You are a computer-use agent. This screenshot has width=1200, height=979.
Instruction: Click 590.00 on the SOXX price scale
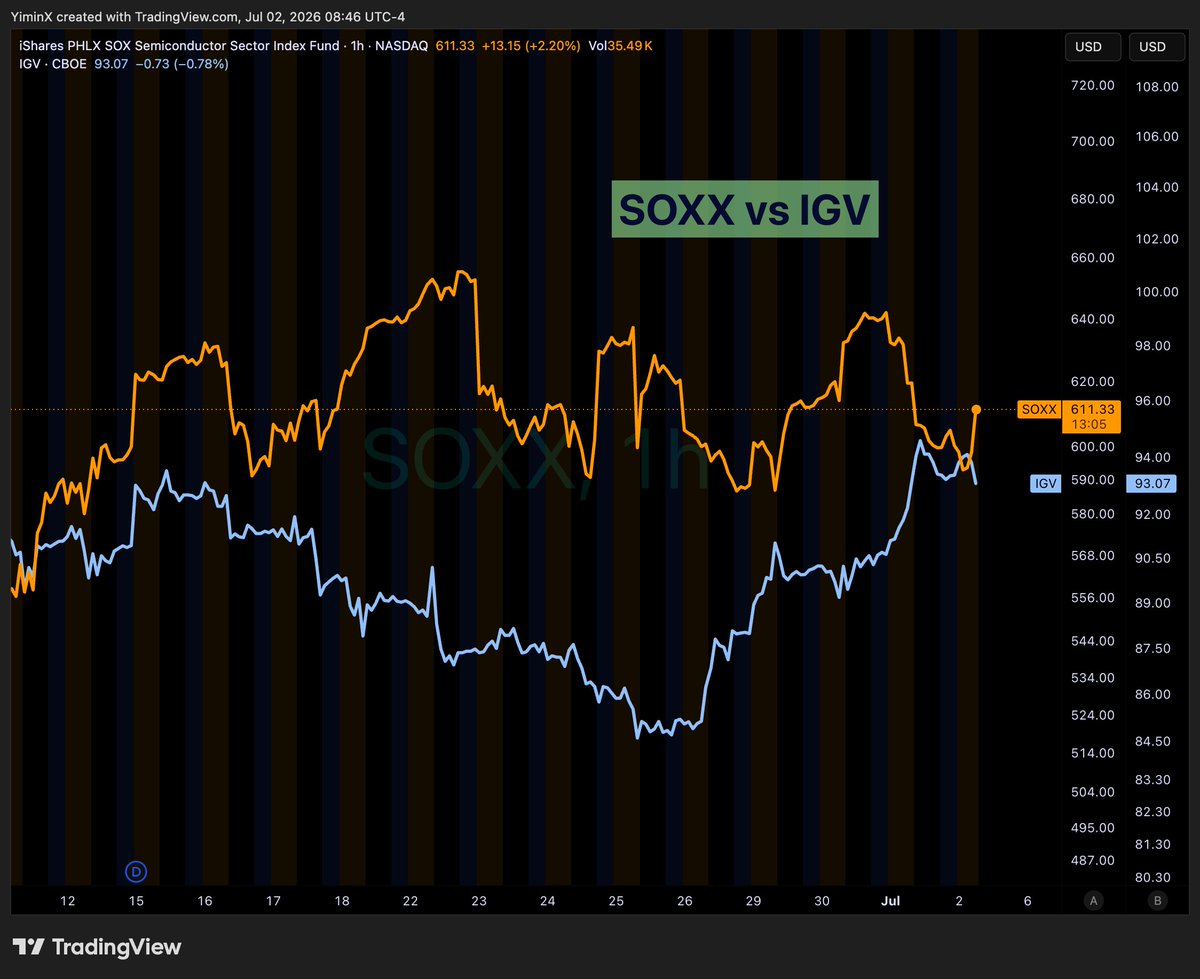pyautogui.click(x=1092, y=479)
